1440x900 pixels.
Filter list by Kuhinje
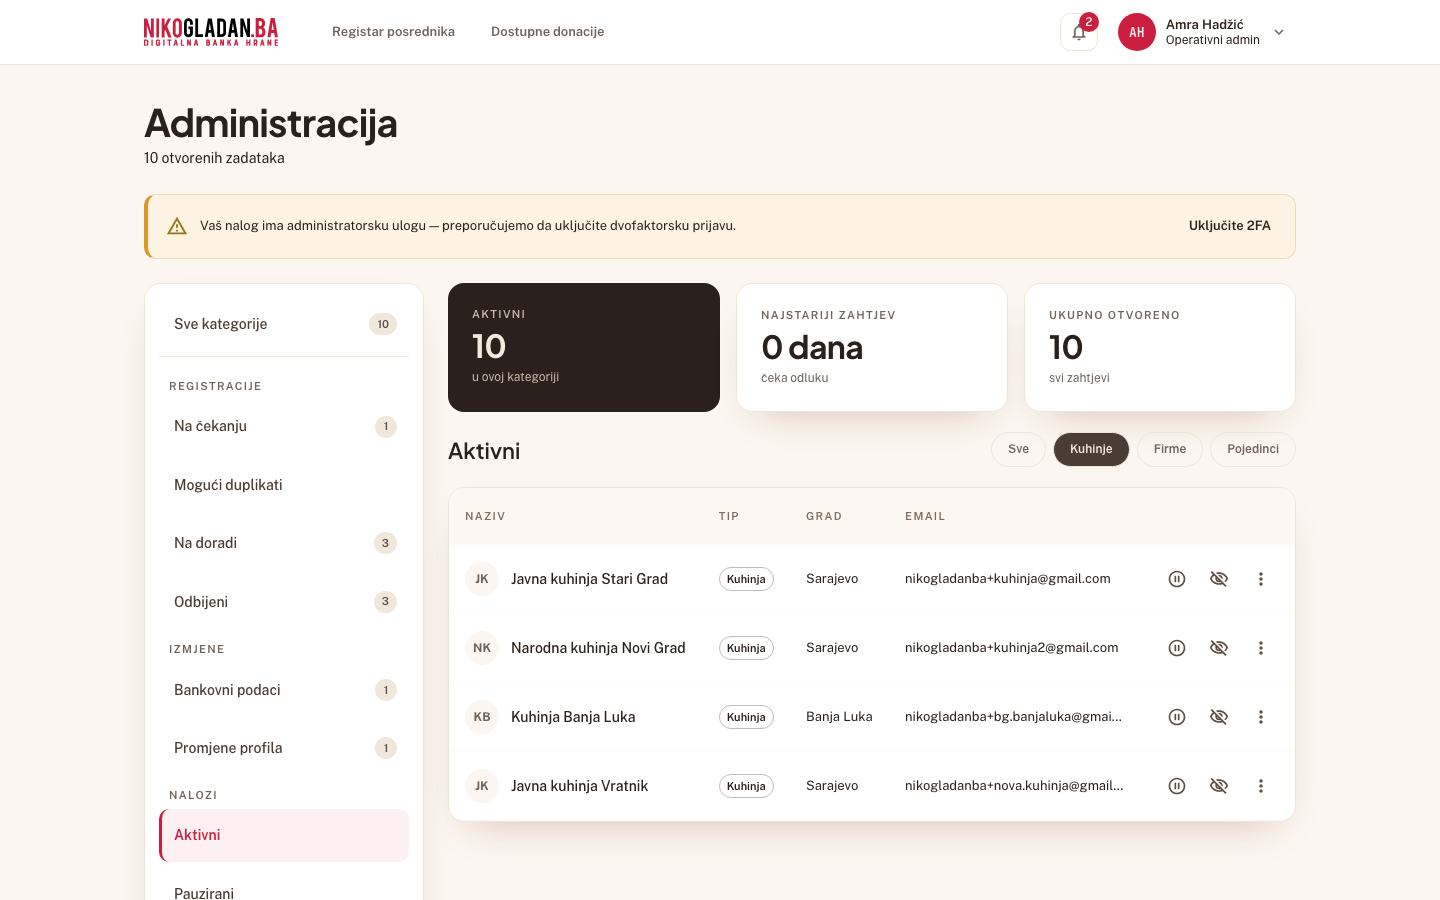(x=1091, y=449)
